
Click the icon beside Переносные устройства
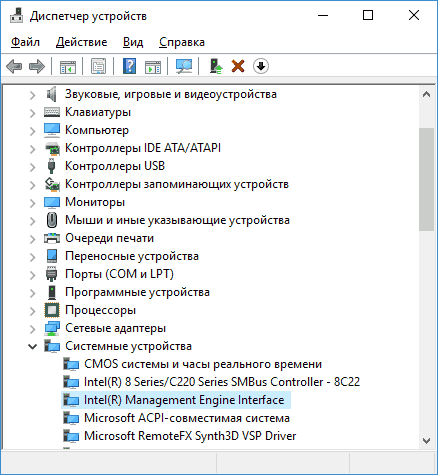[52, 256]
